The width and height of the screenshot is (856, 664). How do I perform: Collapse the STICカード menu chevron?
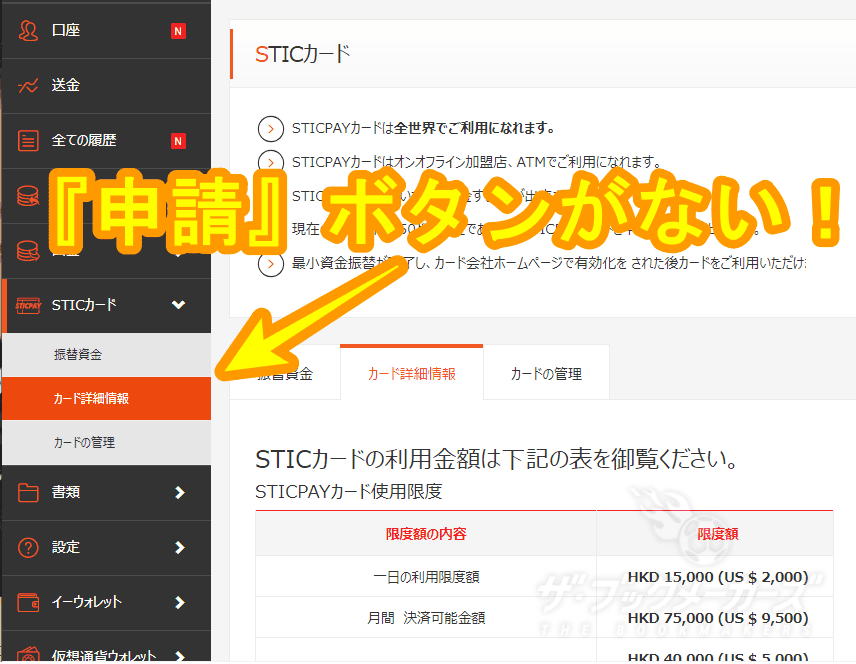[x=179, y=305]
